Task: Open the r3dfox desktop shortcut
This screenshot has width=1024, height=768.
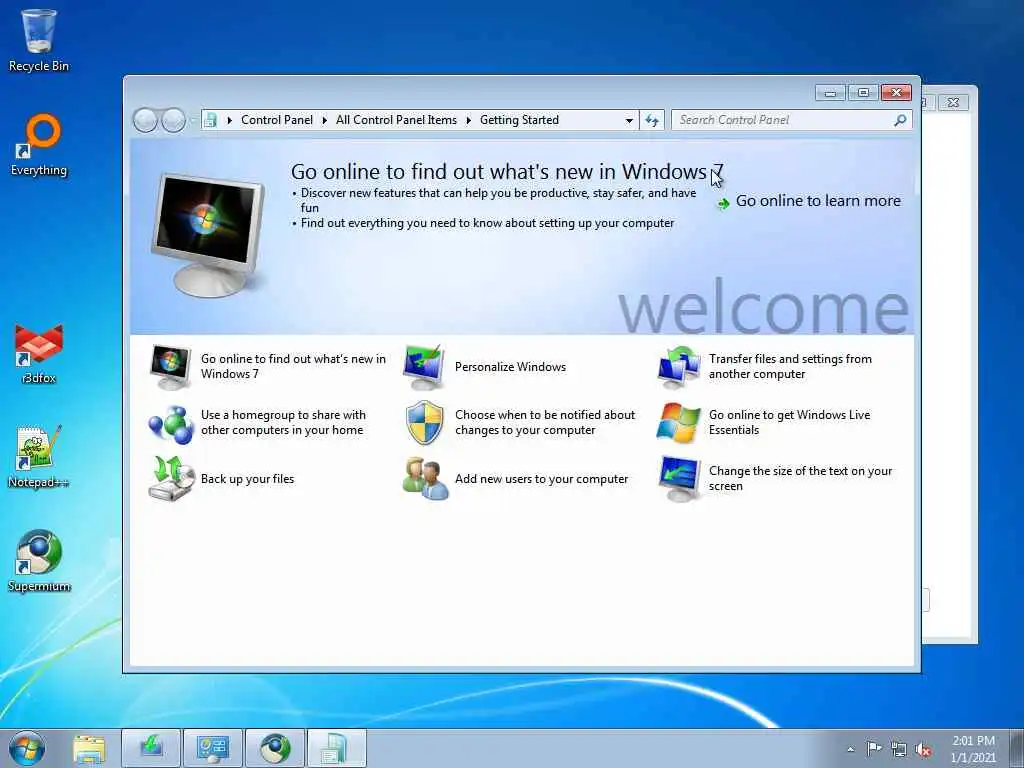Action: point(39,353)
